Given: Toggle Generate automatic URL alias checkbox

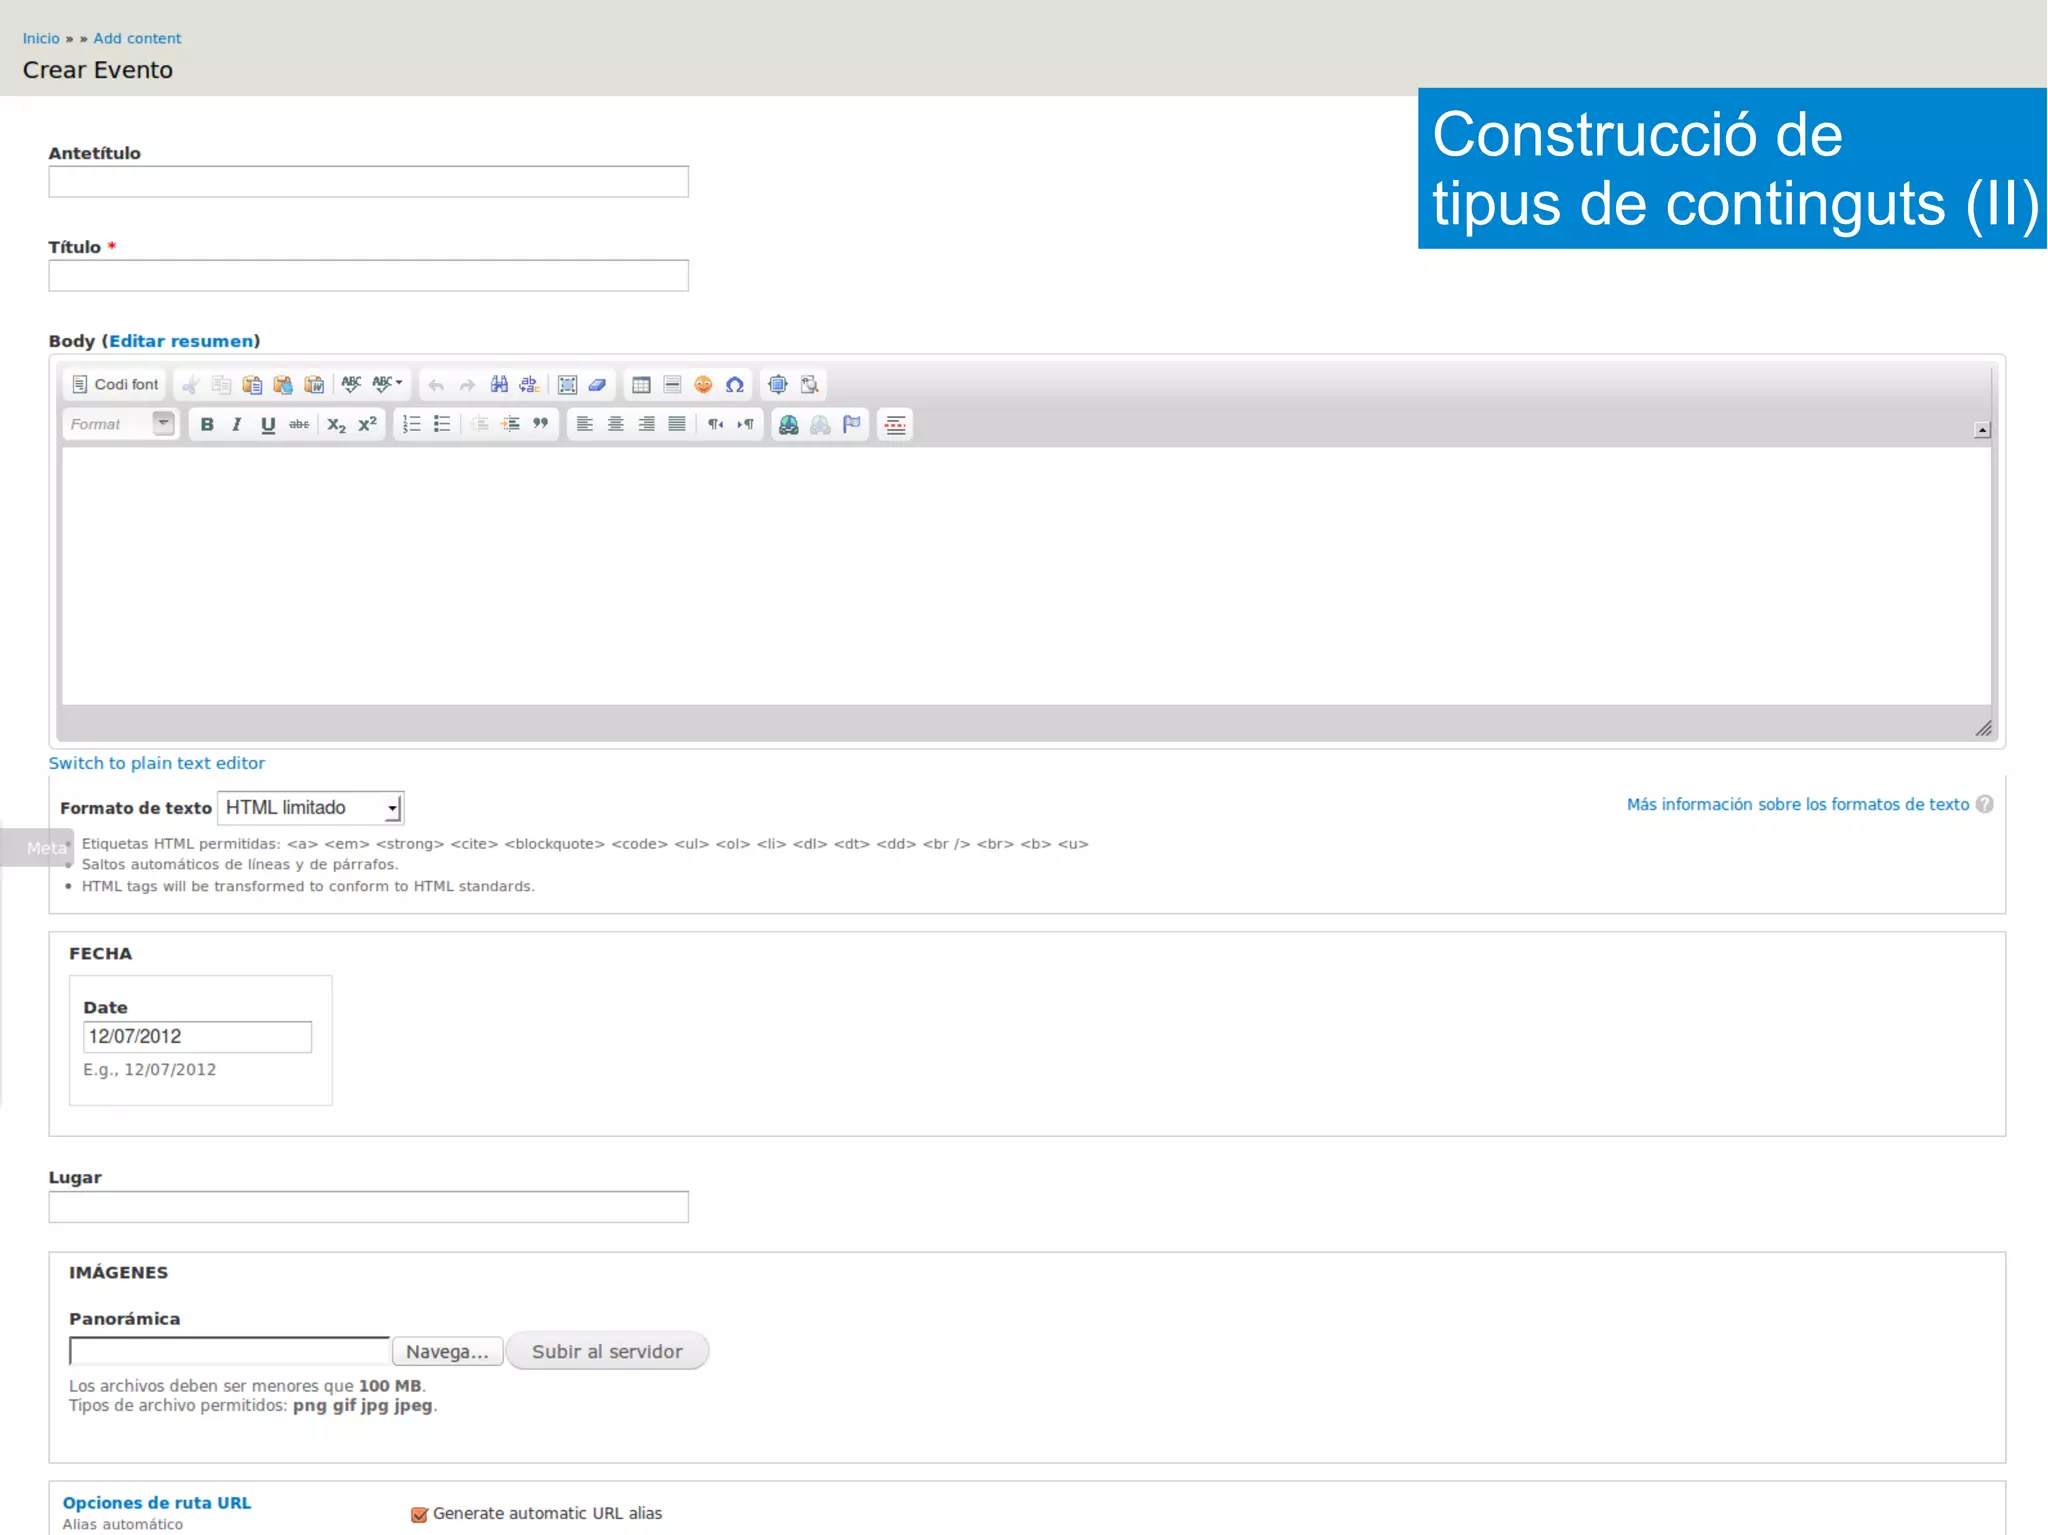Looking at the screenshot, I should click(x=419, y=1514).
